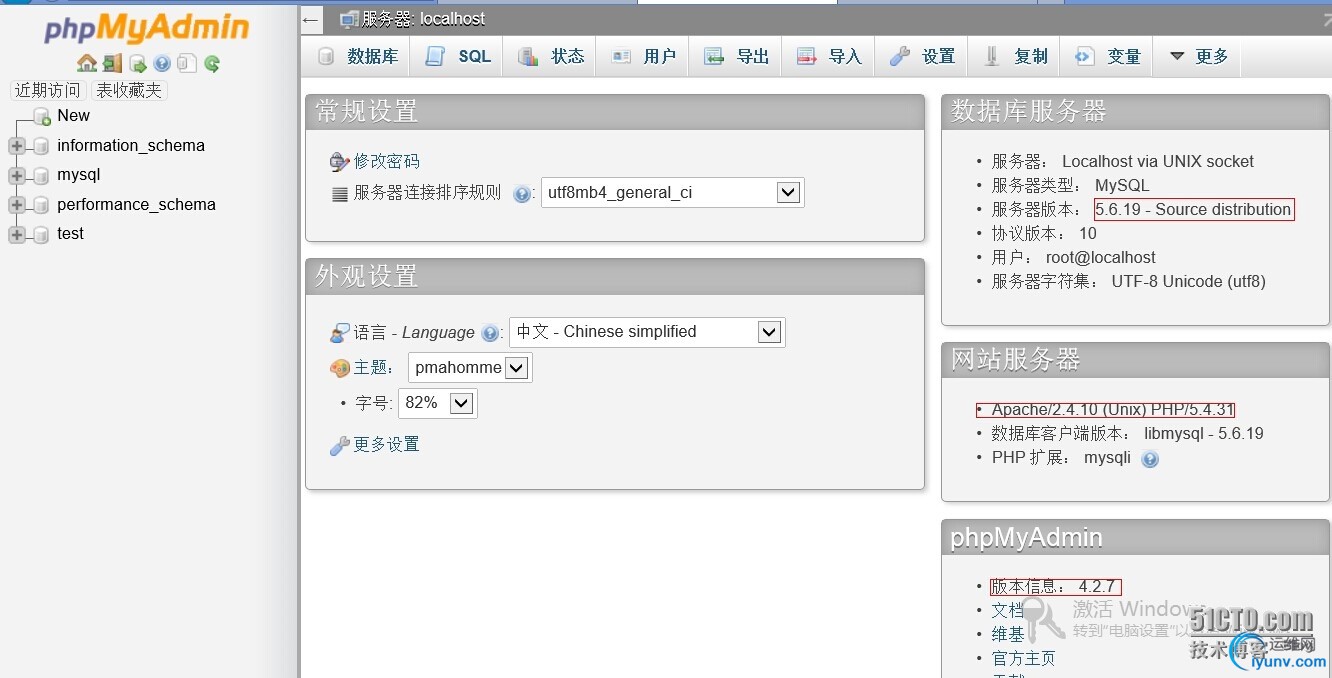
Task: Click the 外观设置 panel header
Action: coord(615,277)
